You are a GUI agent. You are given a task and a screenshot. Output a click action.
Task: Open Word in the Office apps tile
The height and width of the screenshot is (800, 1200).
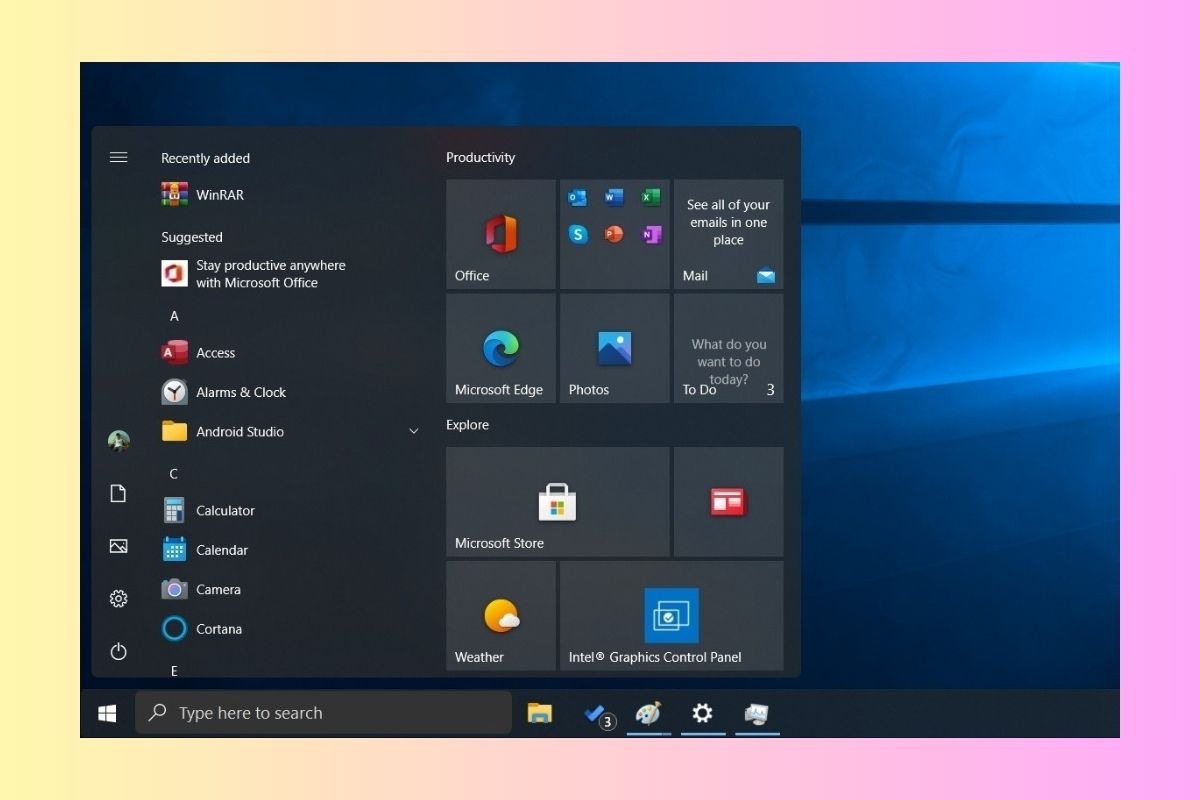[x=614, y=198]
